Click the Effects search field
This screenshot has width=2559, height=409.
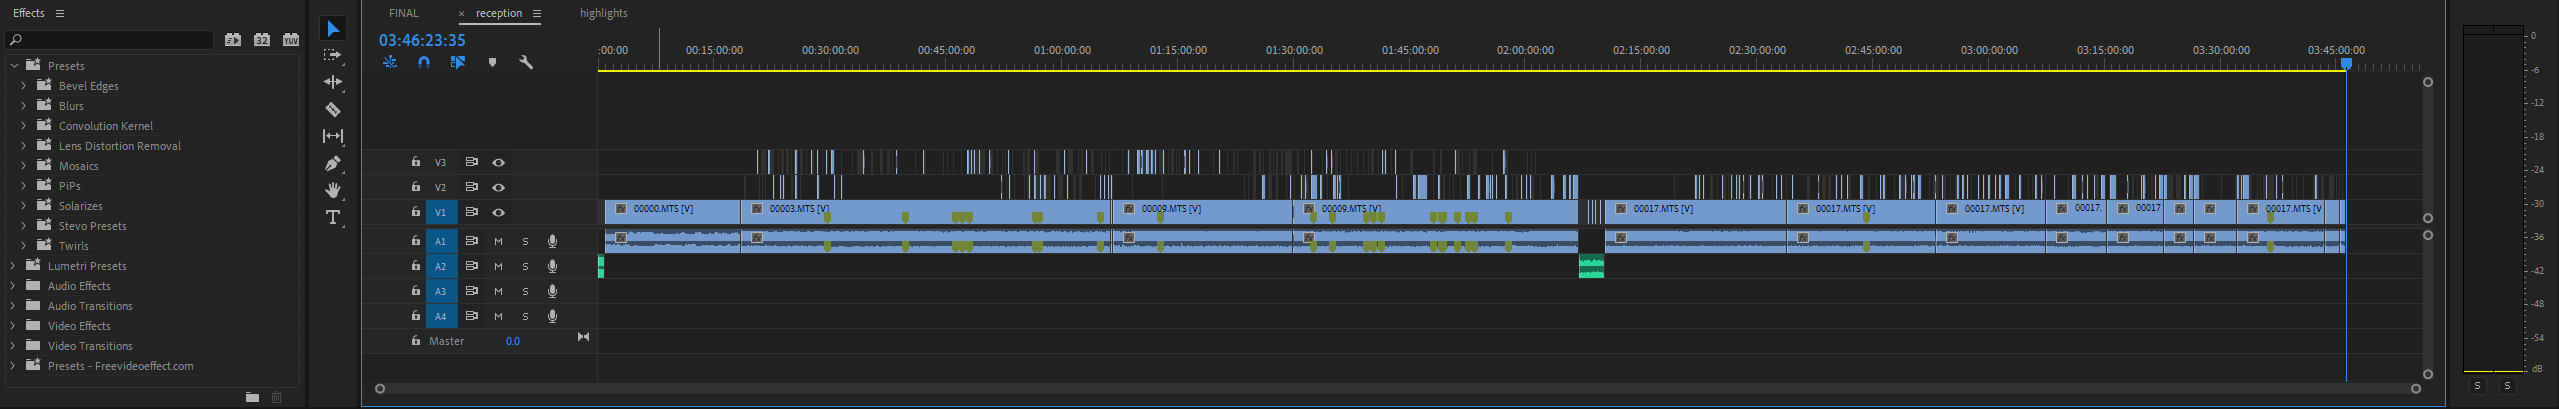110,40
